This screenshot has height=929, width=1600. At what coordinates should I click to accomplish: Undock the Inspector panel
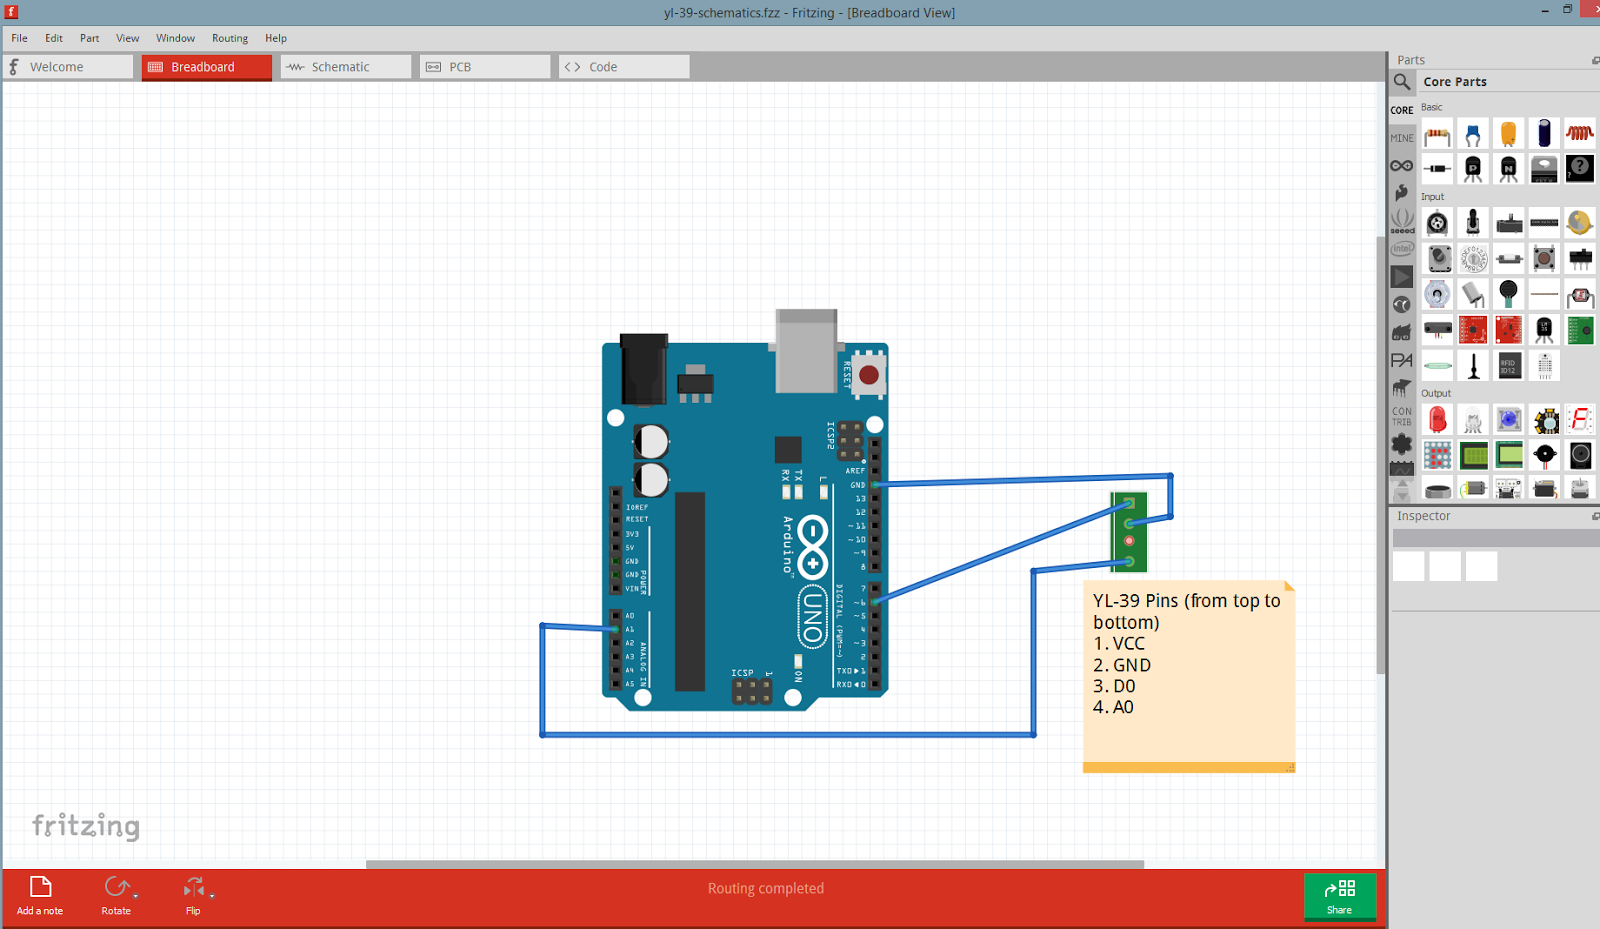click(1595, 517)
